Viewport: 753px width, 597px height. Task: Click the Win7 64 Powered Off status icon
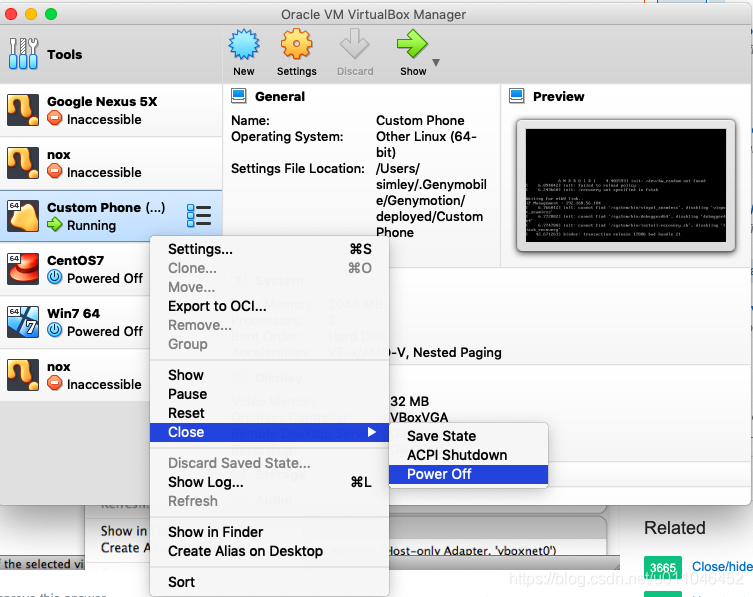click(55, 330)
